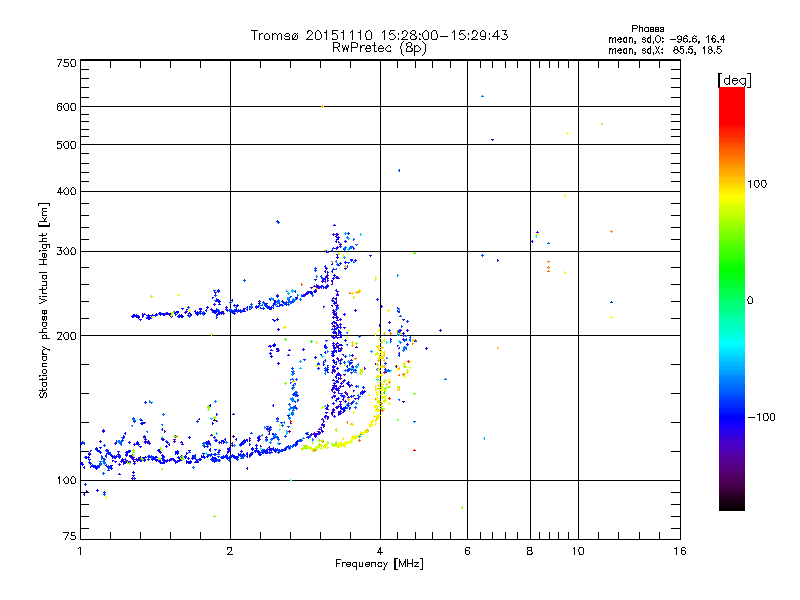Click the y-axis tick label '400'
The height and width of the screenshot is (600, 800).
[x=66, y=191]
